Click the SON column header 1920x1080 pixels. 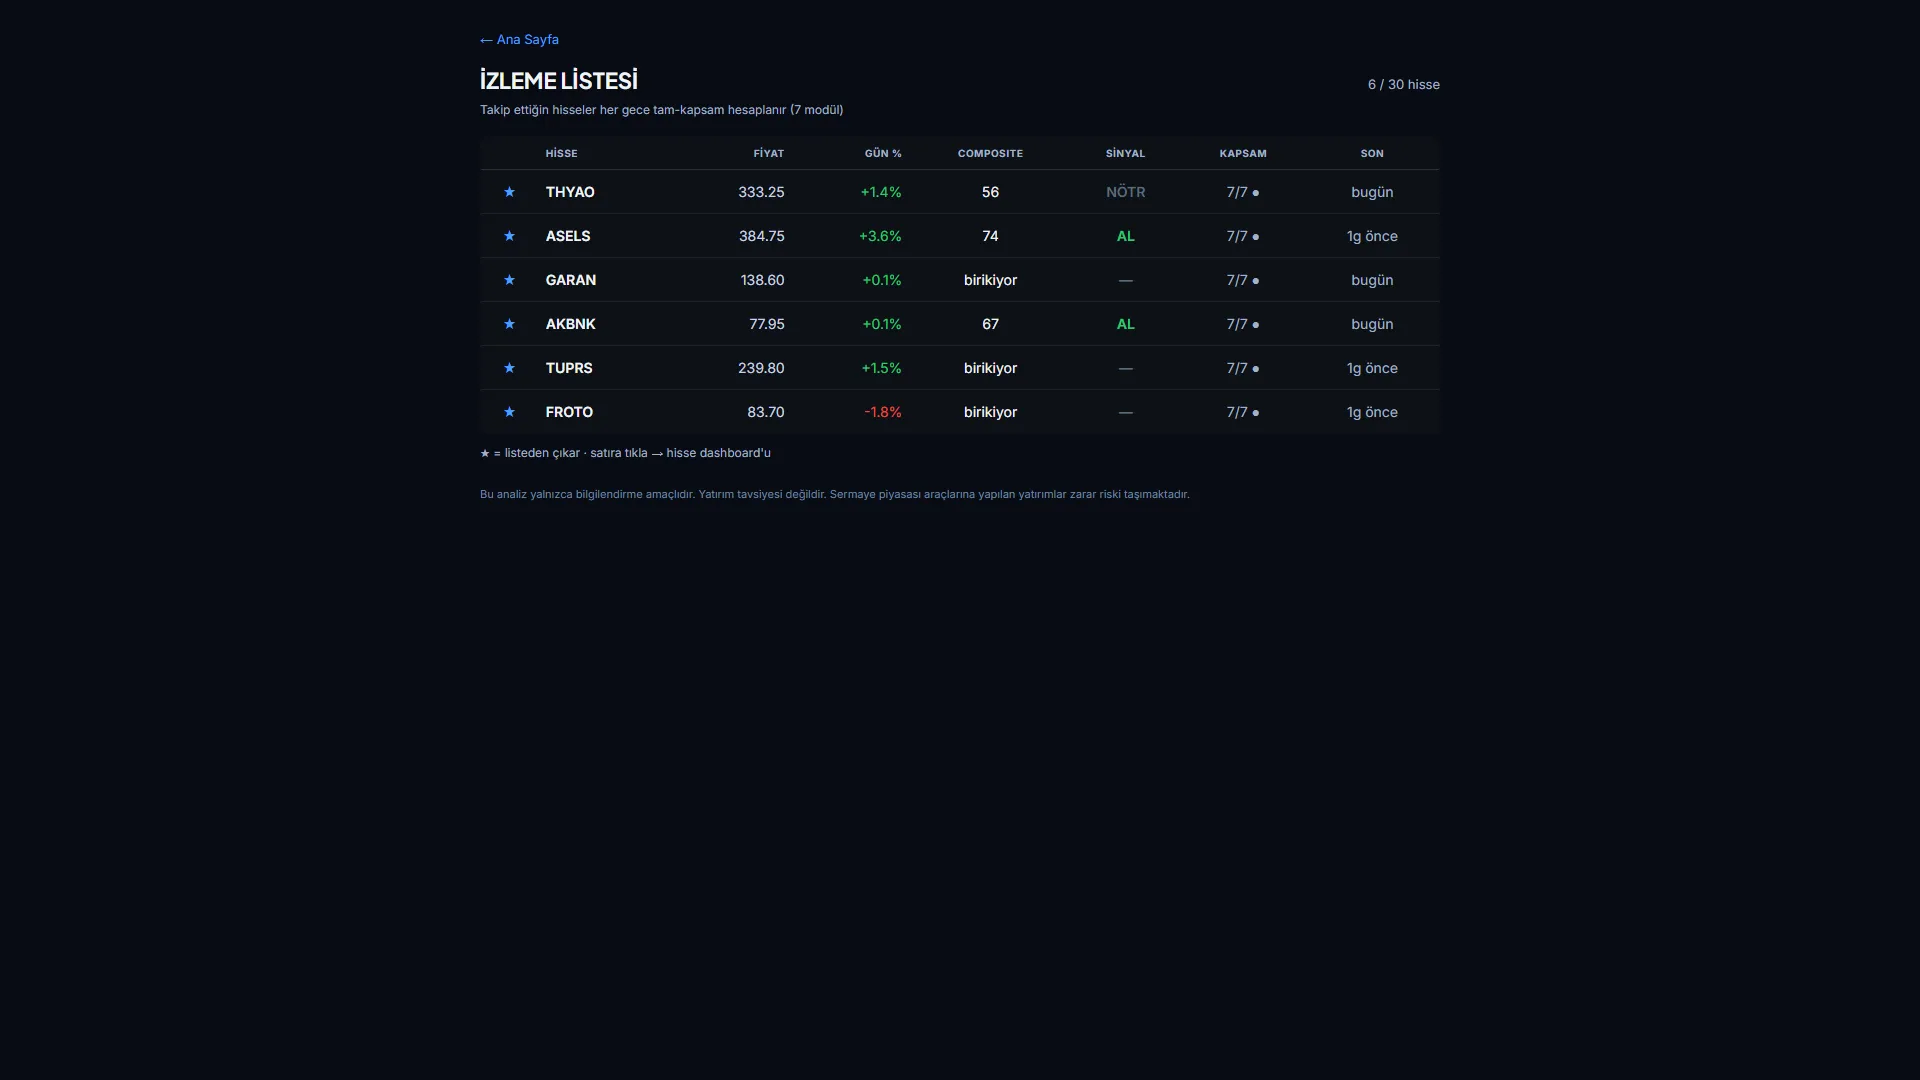point(1372,154)
